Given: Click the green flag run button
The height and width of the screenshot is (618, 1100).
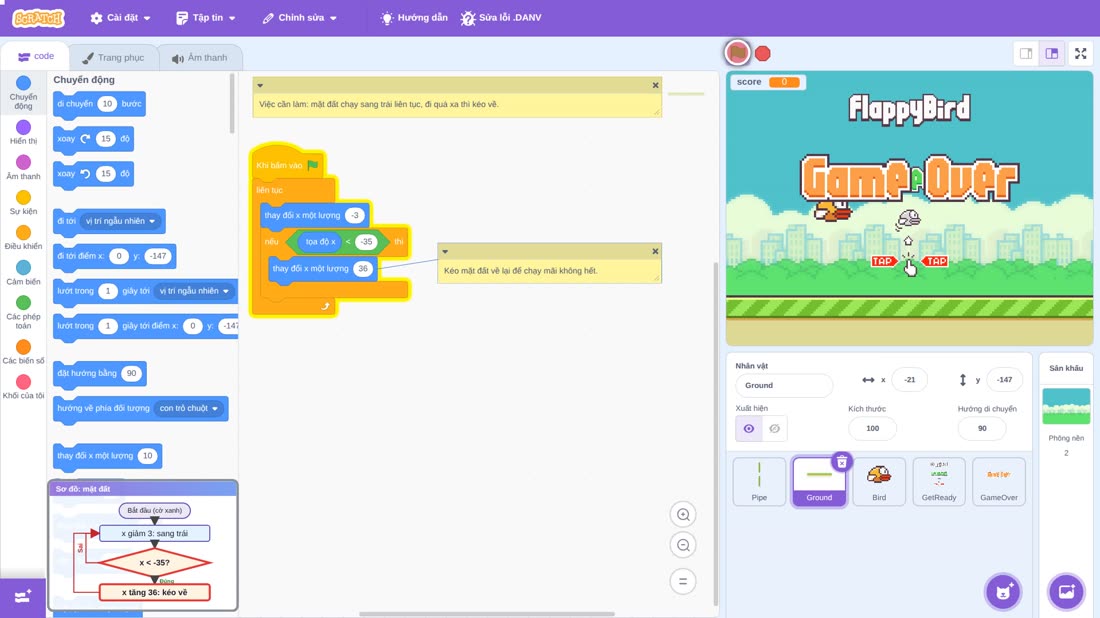Looking at the screenshot, I should coord(737,53).
